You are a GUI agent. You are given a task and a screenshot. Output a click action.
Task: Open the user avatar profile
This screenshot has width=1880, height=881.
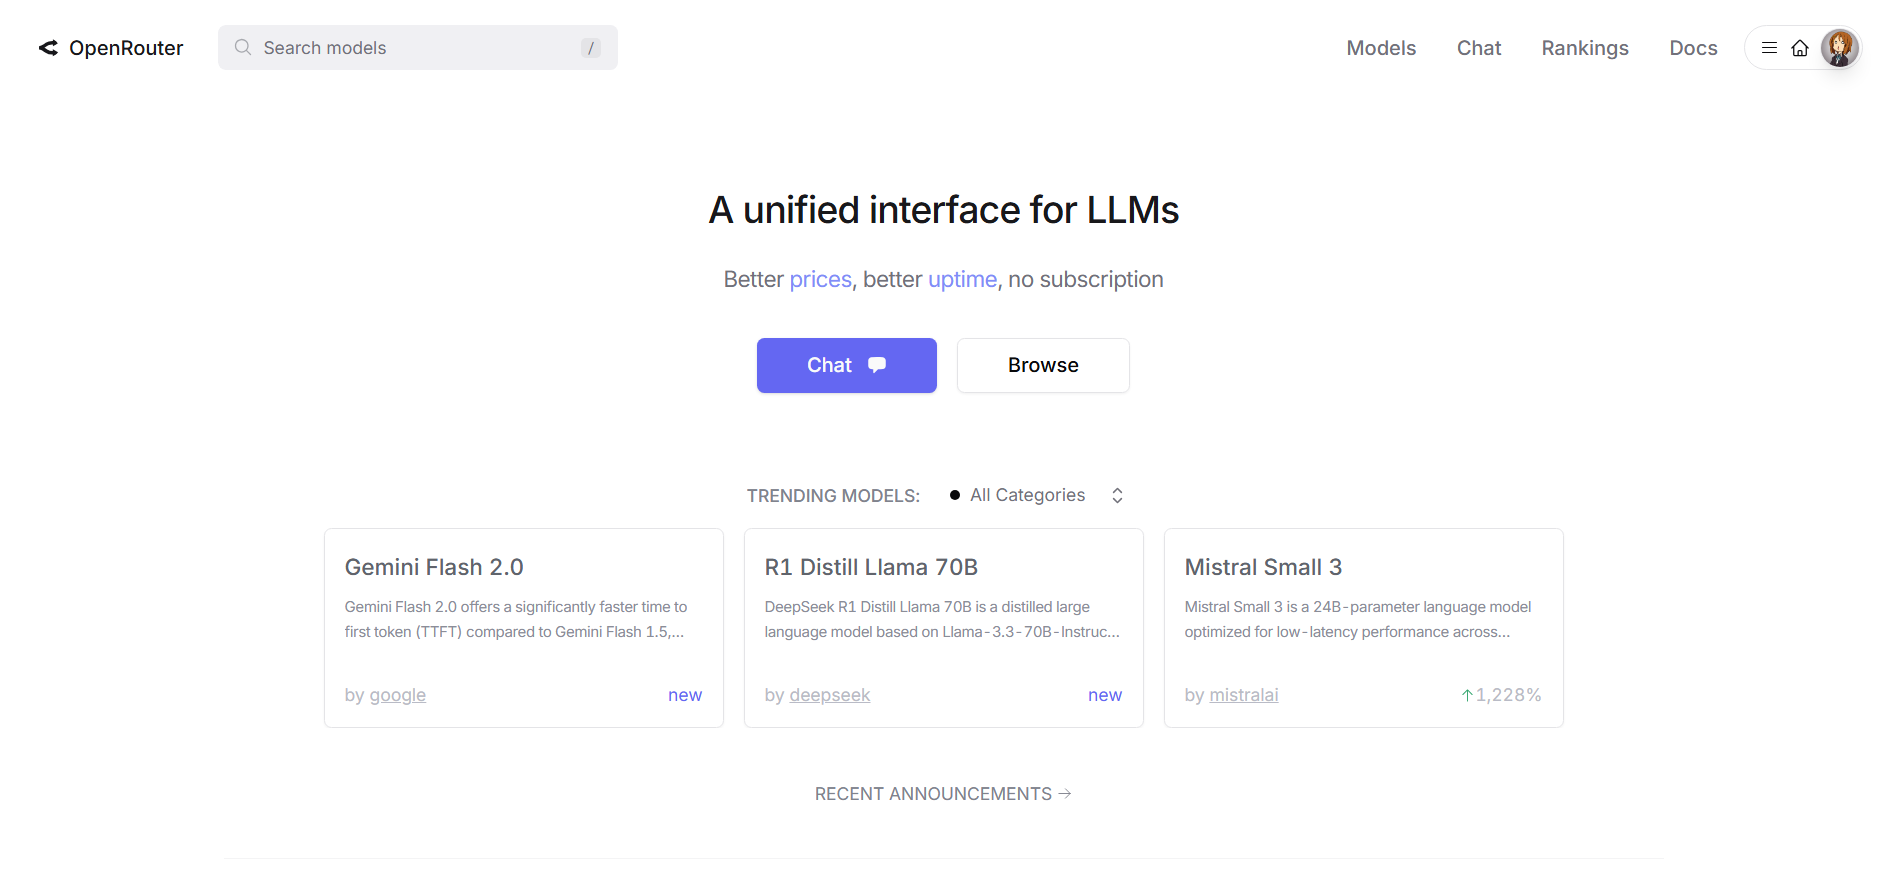pyautogui.click(x=1839, y=48)
